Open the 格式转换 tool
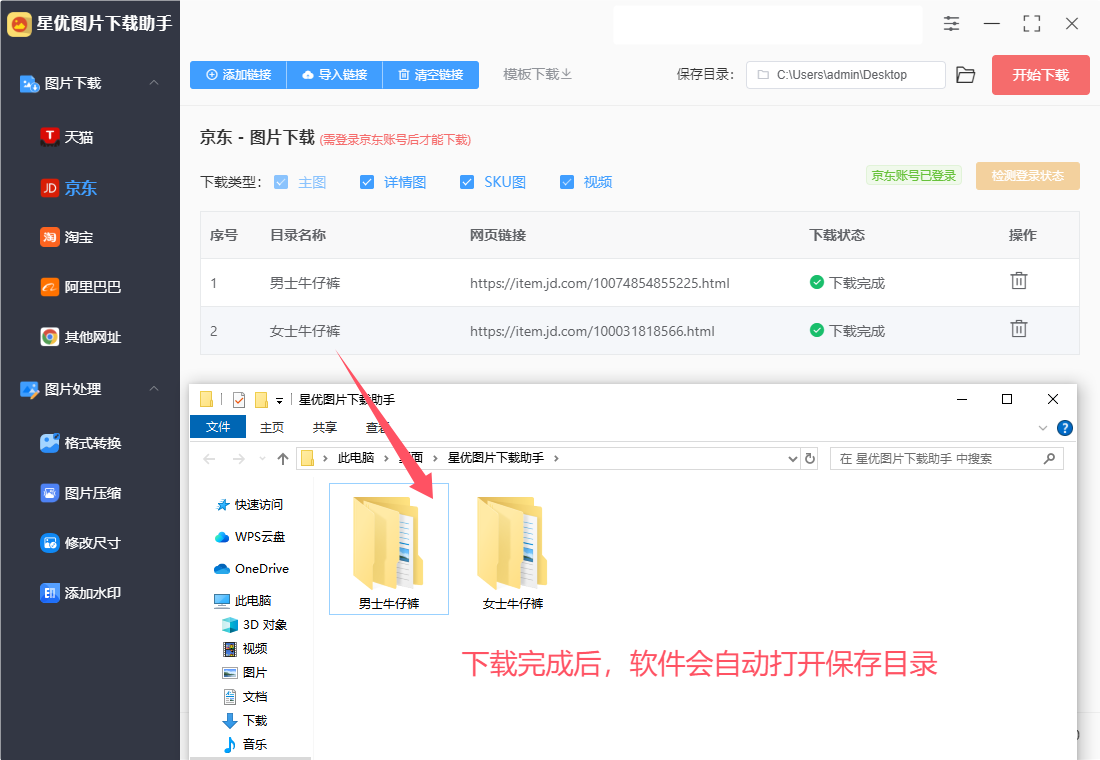The height and width of the screenshot is (760, 1100). click(81, 443)
